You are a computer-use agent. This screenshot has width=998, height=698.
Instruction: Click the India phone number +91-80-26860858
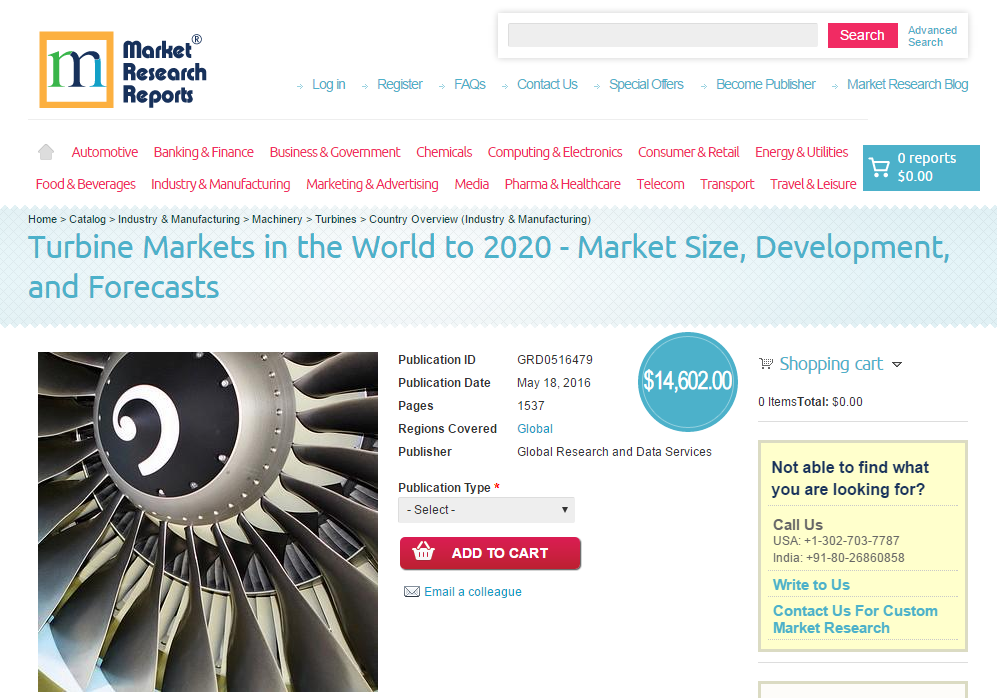click(x=855, y=558)
